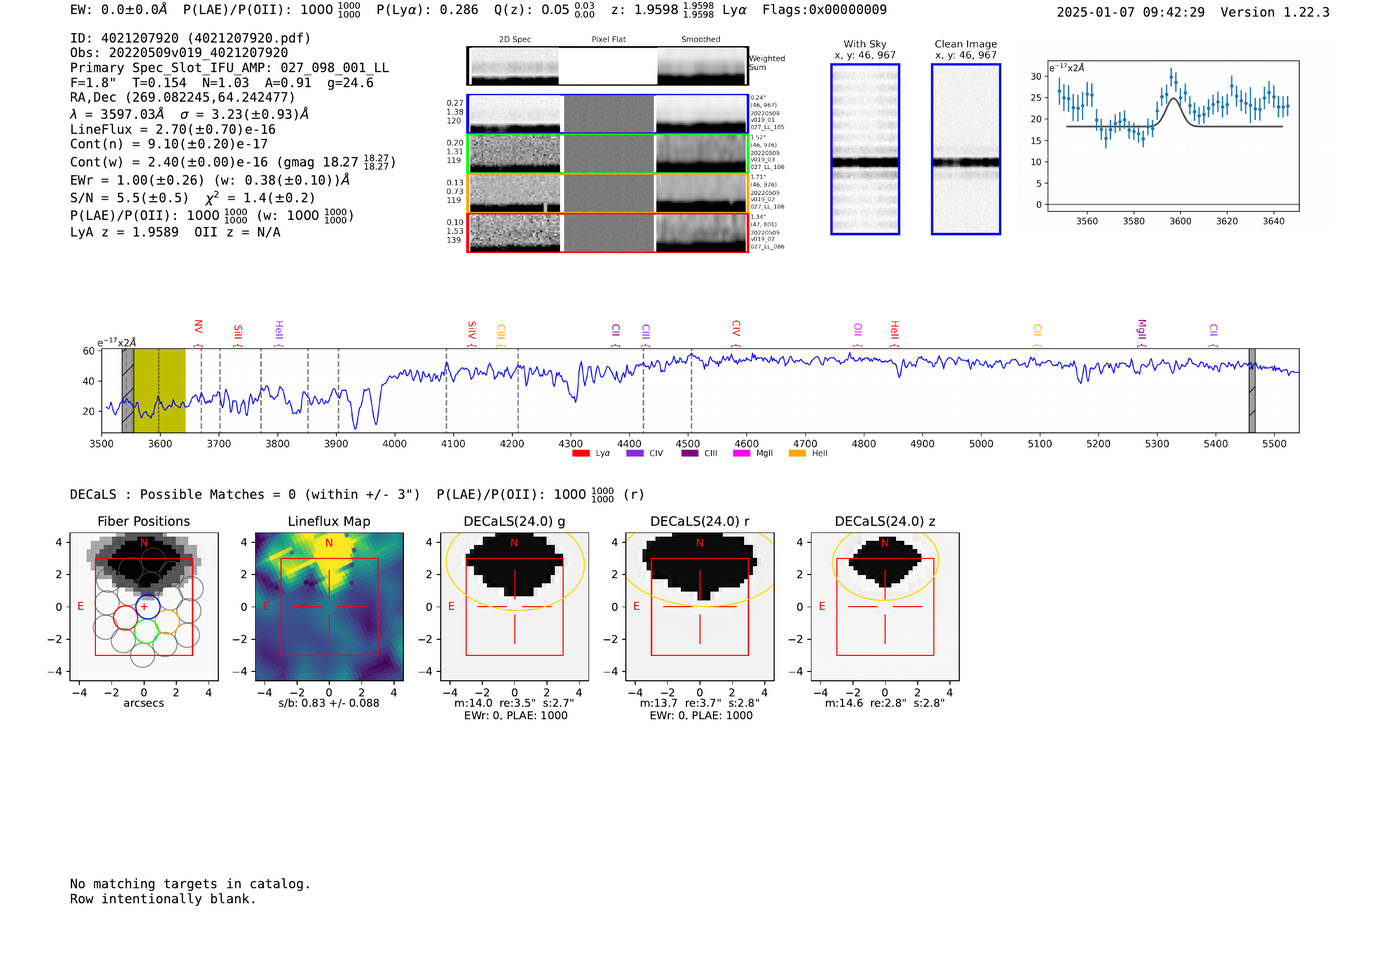Click the Primary Spec_Slot_IFU_AMP text line
This screenshot has width=1400, height=953.
coord(229,68)
